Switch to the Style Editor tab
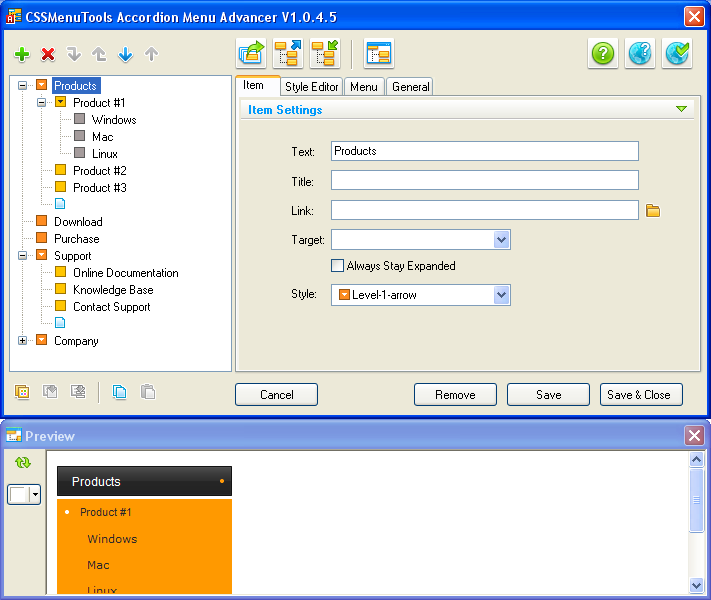The height and width of the screenshot is (600, 711). (x=312, y=87)
